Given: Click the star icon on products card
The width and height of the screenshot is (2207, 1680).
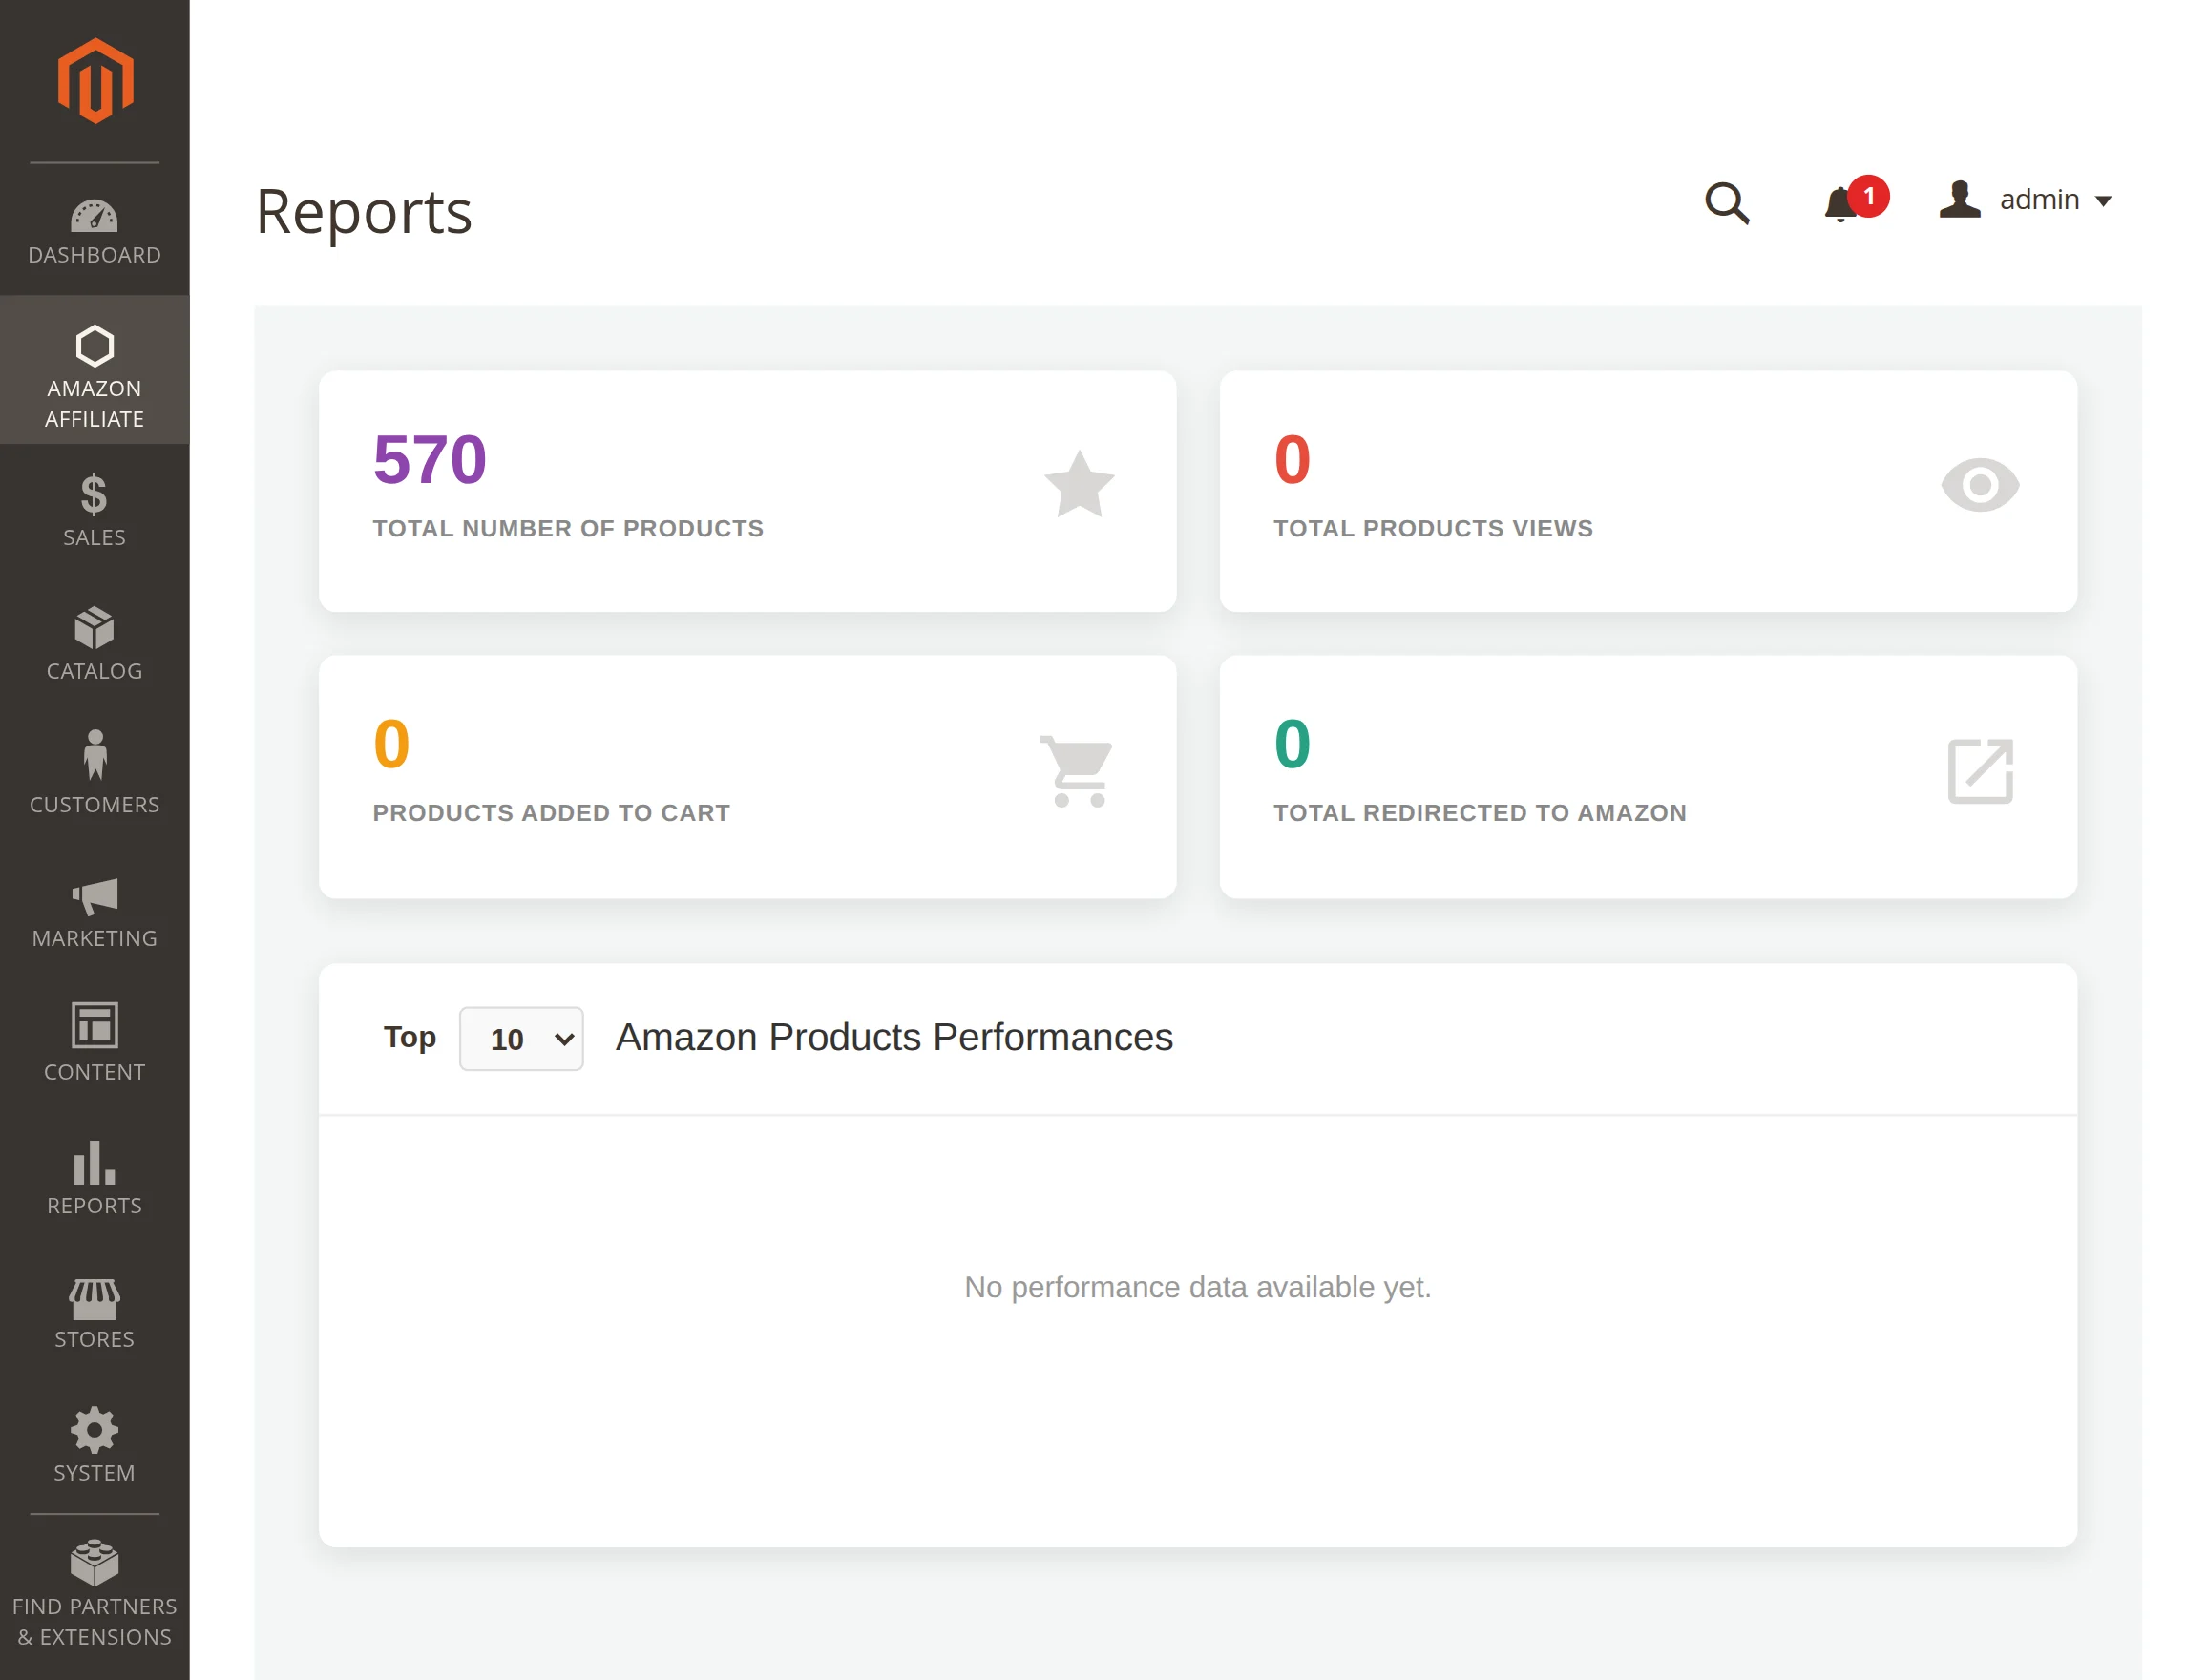Looking at the screenshot, I should (1079, 484).
